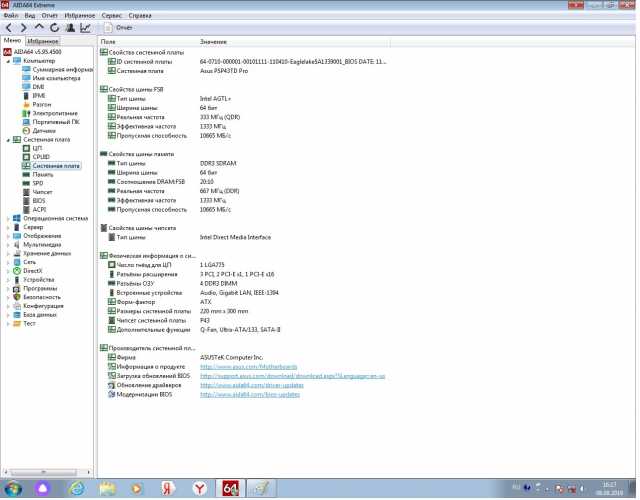This screenshot has height=500, width=640.
Task: Select the Память memory icon
Action: (x=26, y=174)
